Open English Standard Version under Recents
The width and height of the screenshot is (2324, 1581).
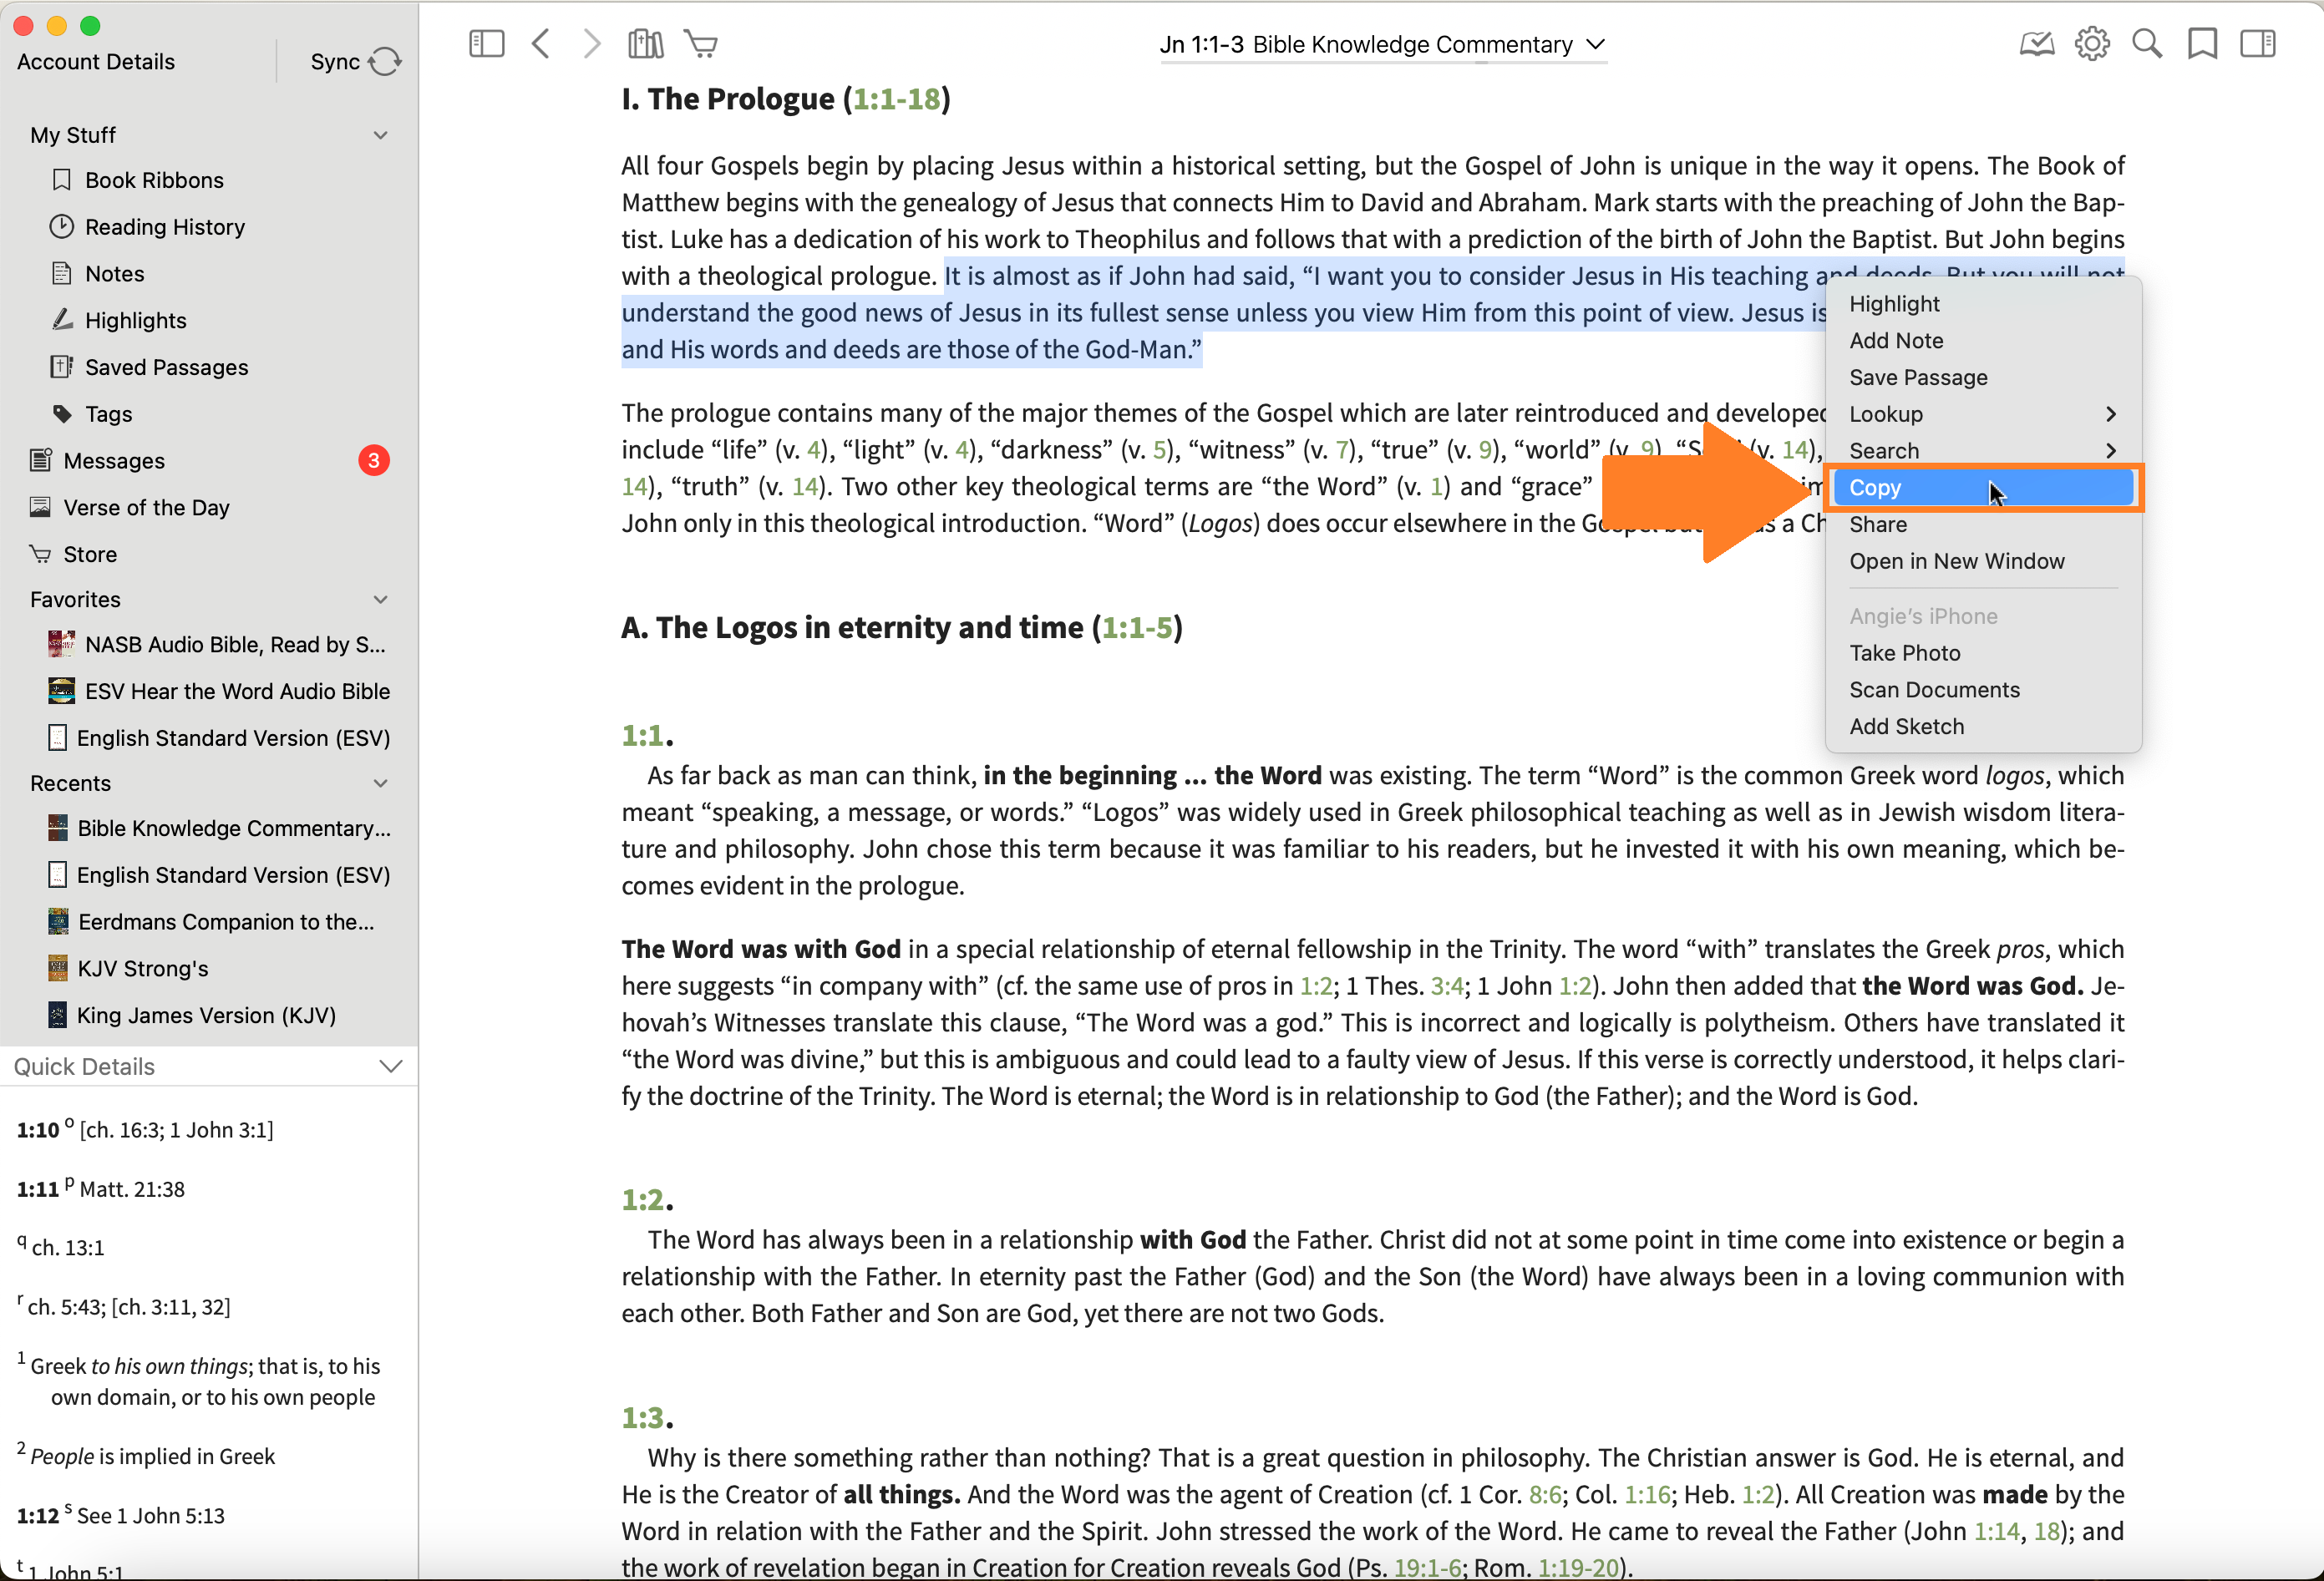[x=233, y=875]
